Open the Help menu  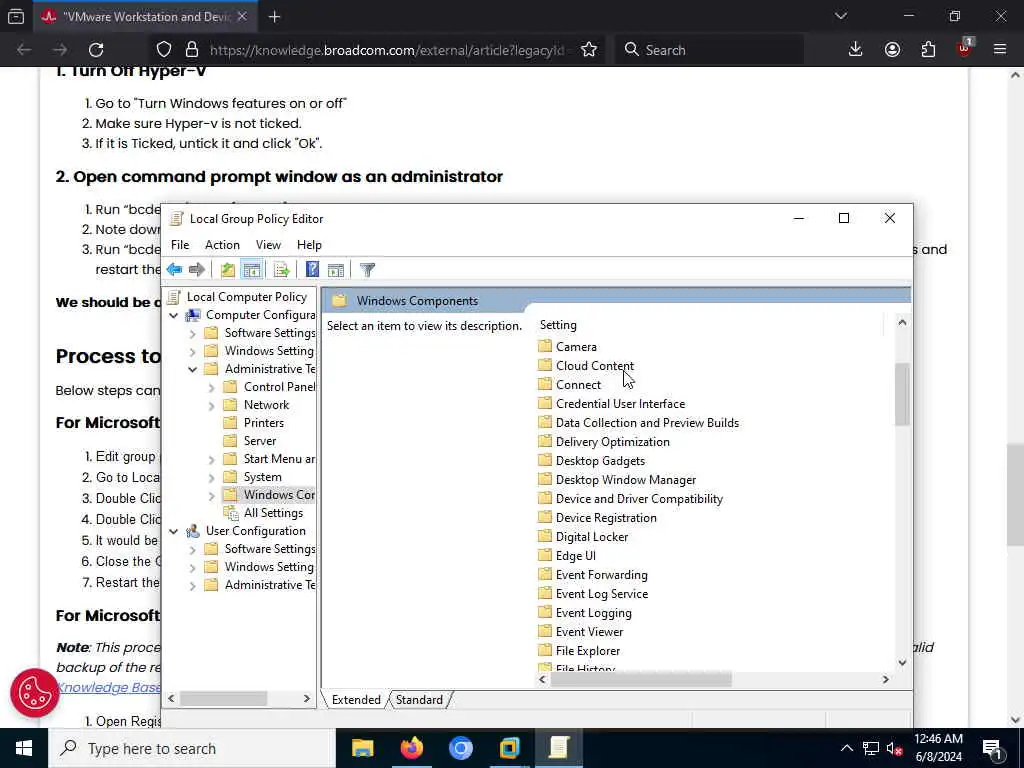coord(309,245)
